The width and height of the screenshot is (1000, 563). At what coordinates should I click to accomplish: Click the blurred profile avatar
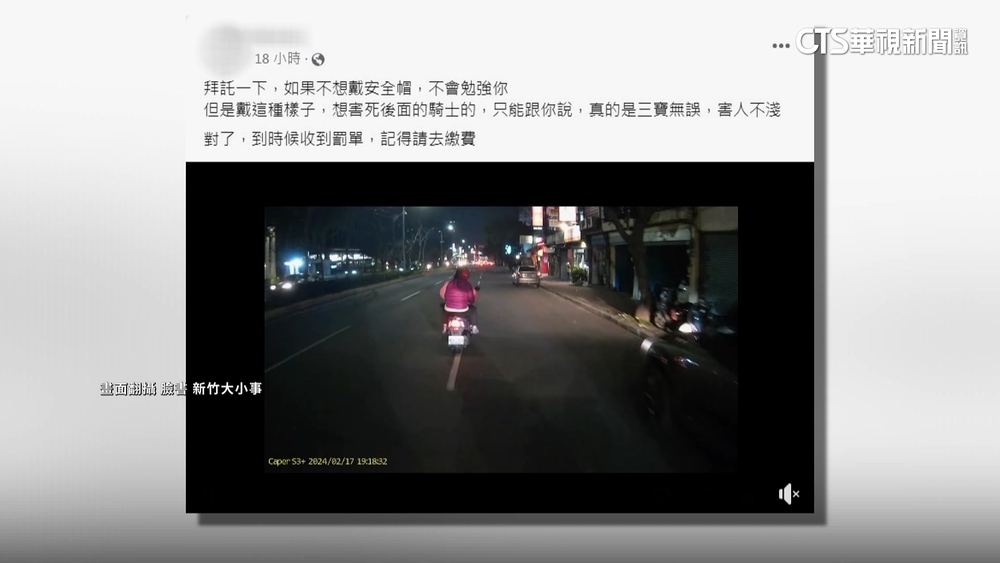click(225, 48)
